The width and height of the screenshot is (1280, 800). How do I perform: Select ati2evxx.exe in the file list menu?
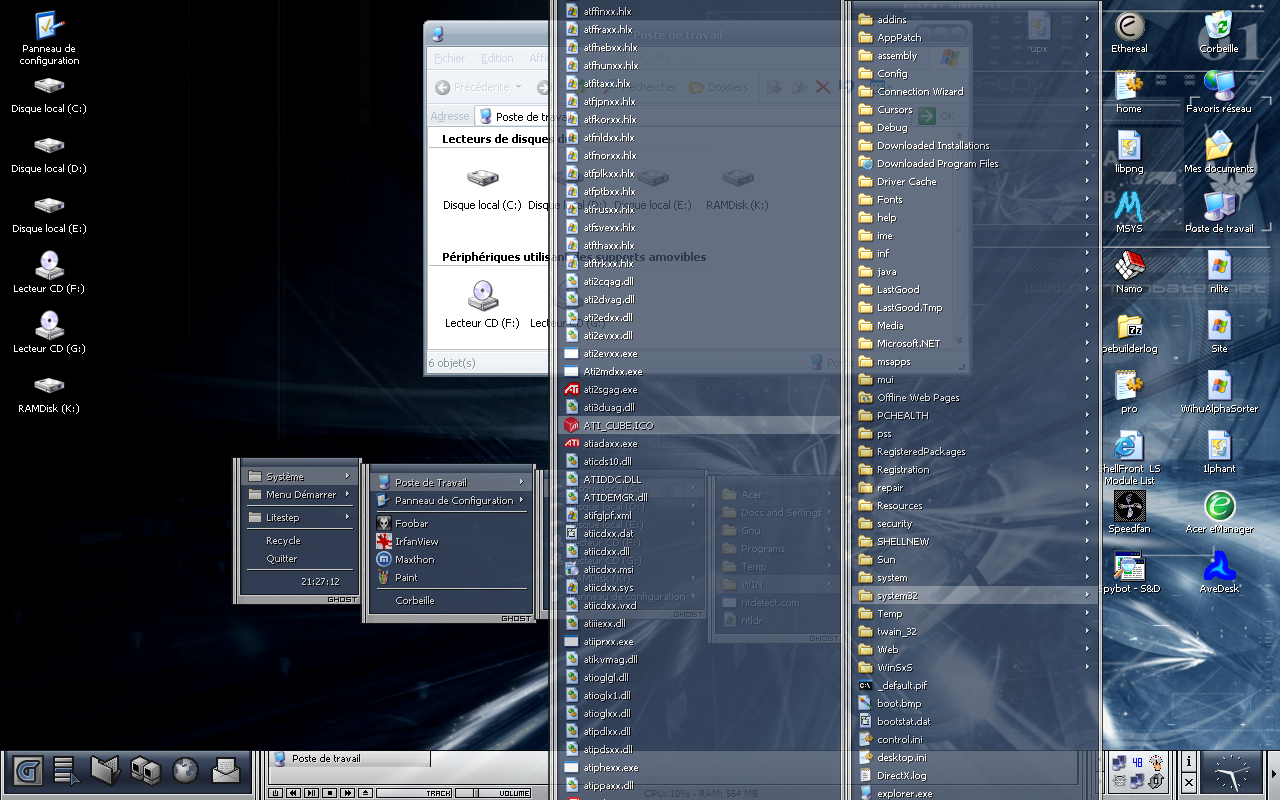(700, 353)
